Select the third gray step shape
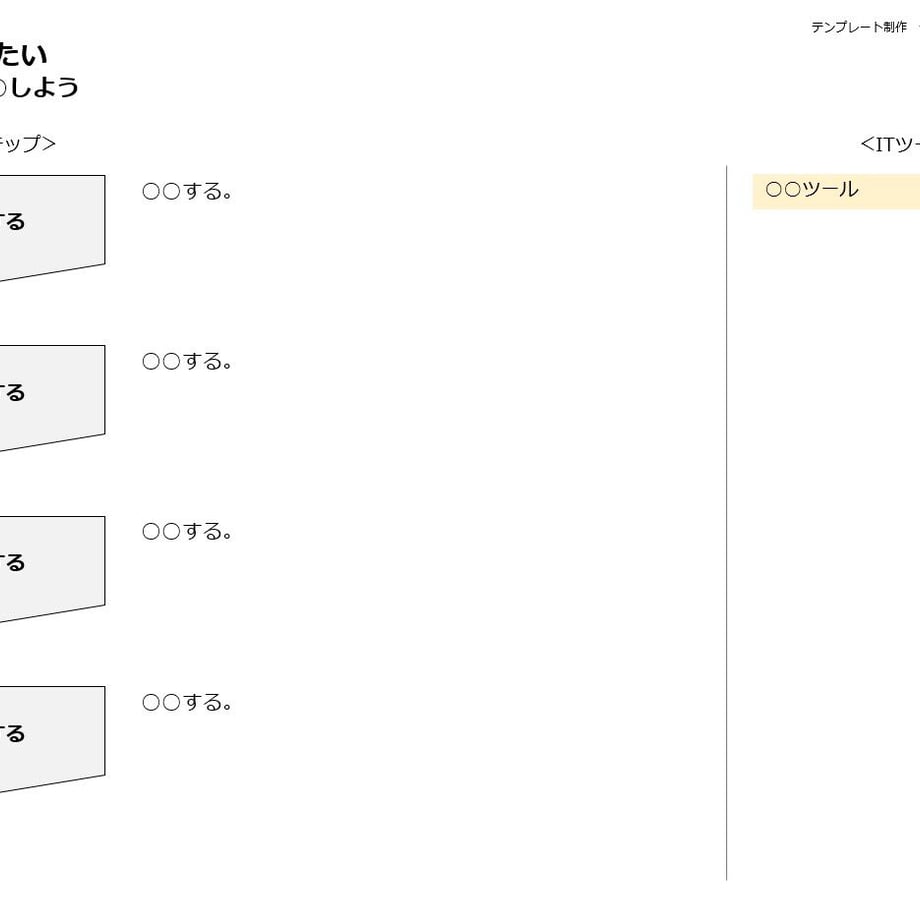Screen dimensions: 920x920 [52, 569]
